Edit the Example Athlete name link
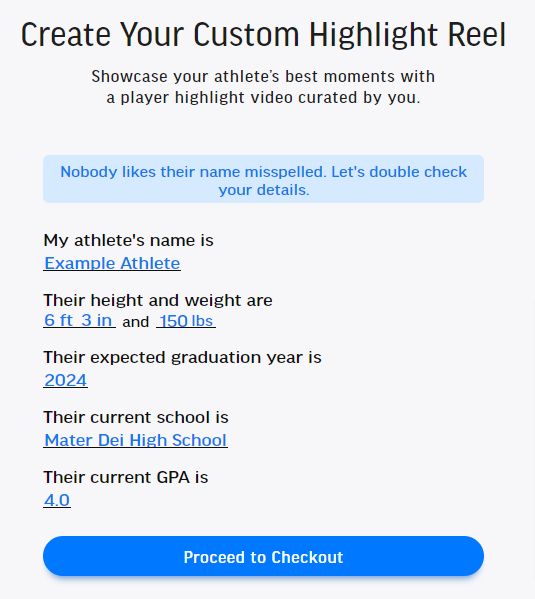535x599 pixels. [x=112, y=263]
